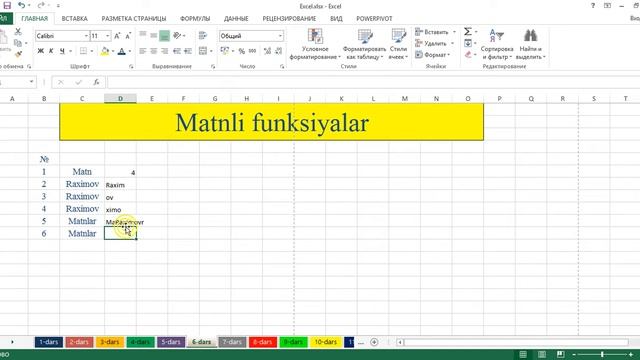
Task: Save workbook via quick access icon
Action: point(7,6)
